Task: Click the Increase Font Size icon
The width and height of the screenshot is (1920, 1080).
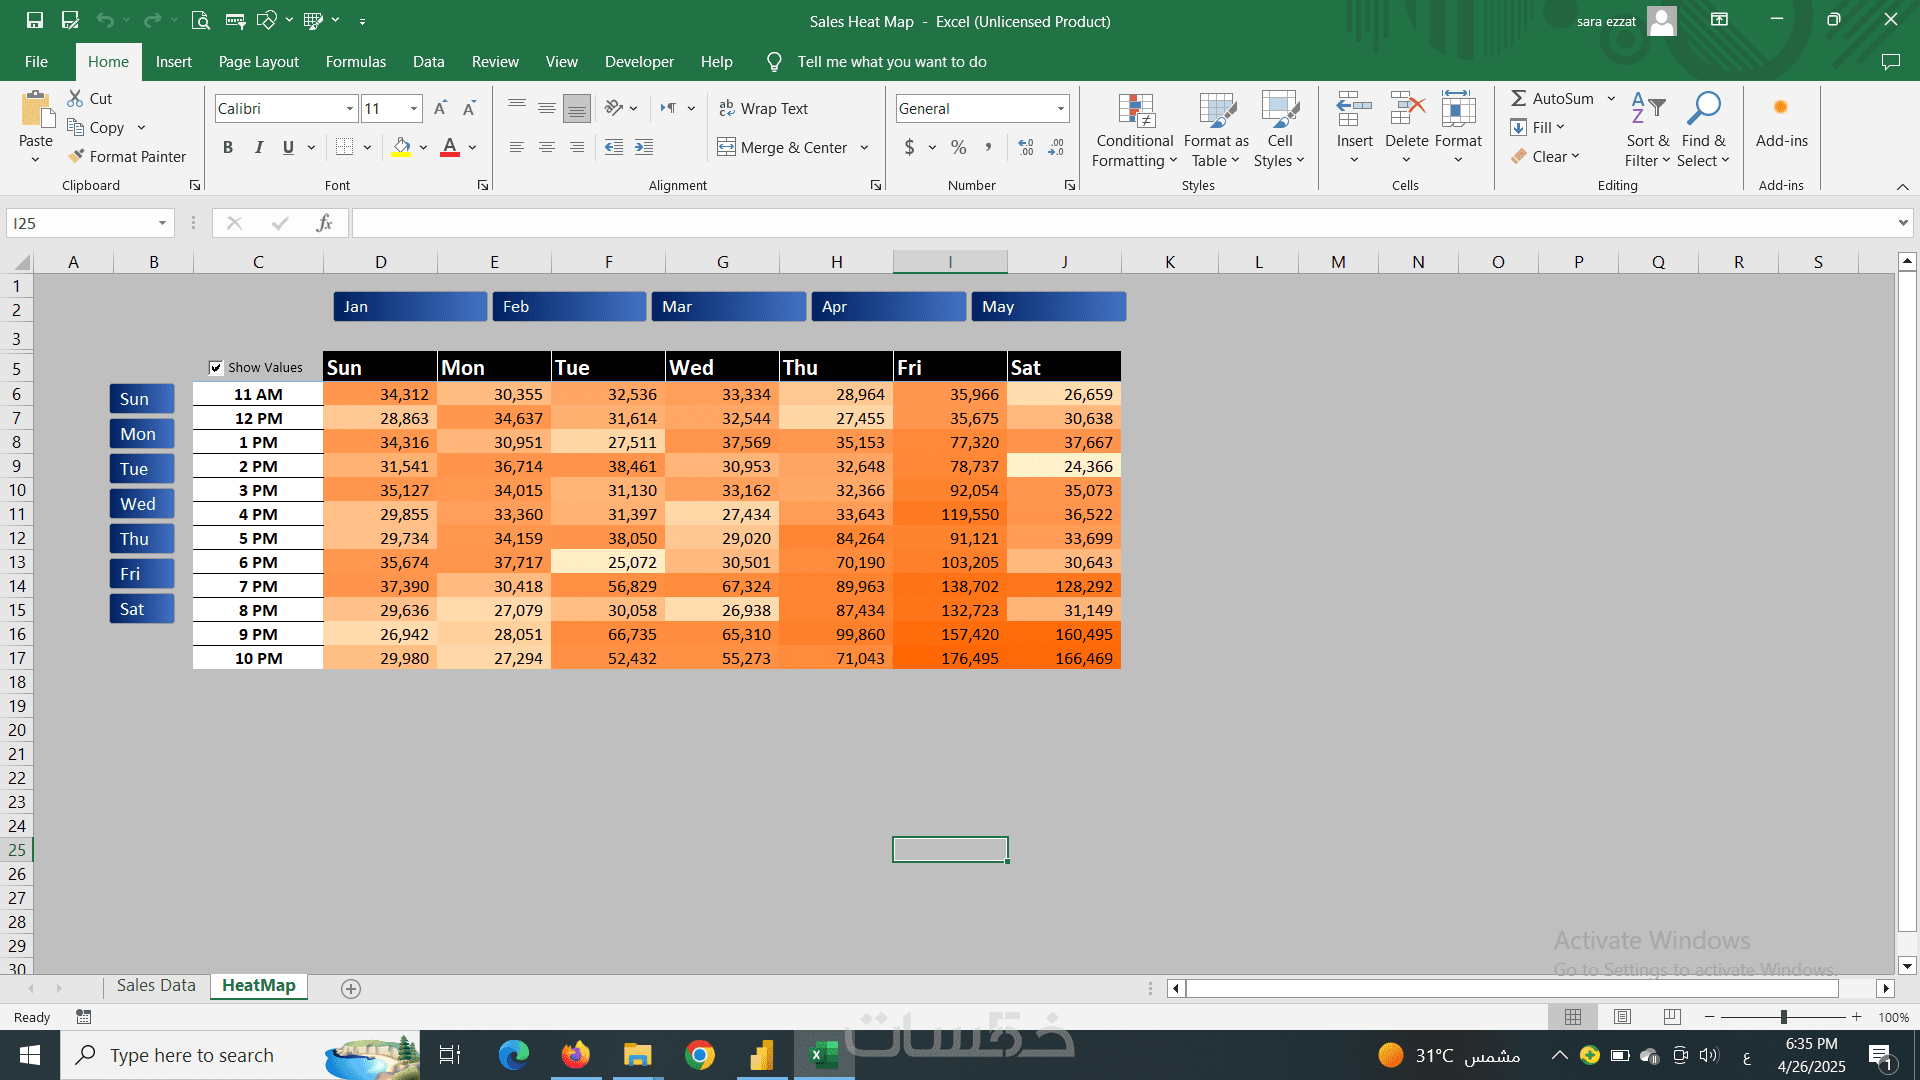Action: click(x=440, y=108)
